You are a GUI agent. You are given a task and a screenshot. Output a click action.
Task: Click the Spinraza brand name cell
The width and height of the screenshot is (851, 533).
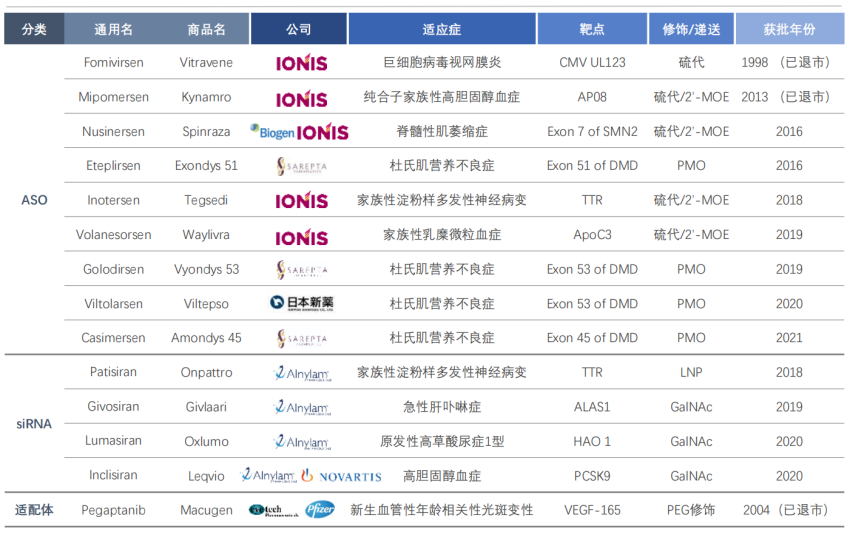(x=207, y=132)
